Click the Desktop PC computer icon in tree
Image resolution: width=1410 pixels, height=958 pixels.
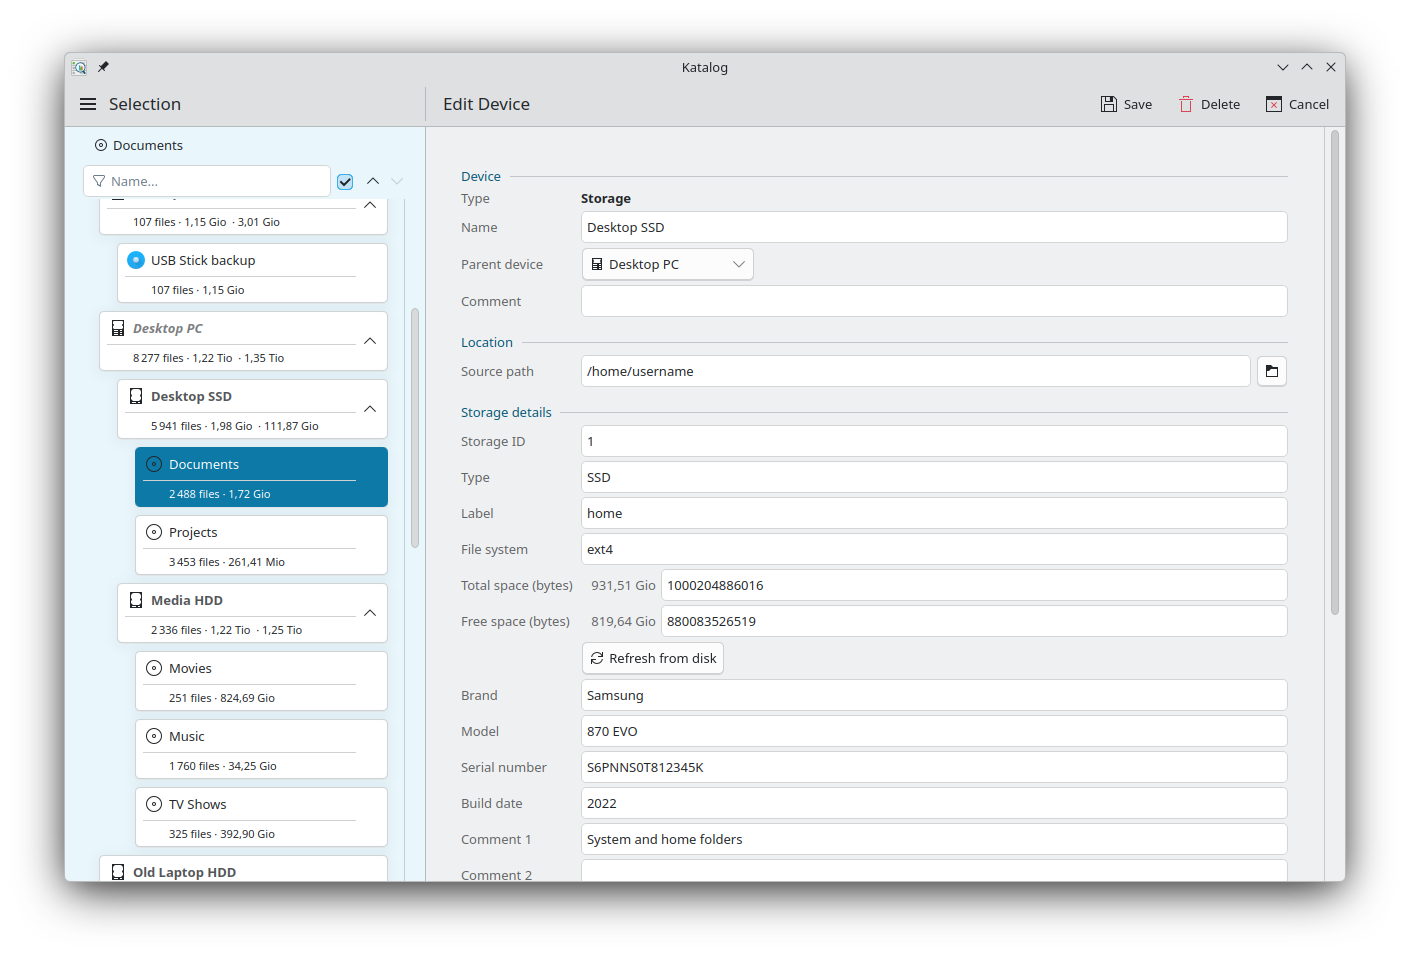point(118,328)
